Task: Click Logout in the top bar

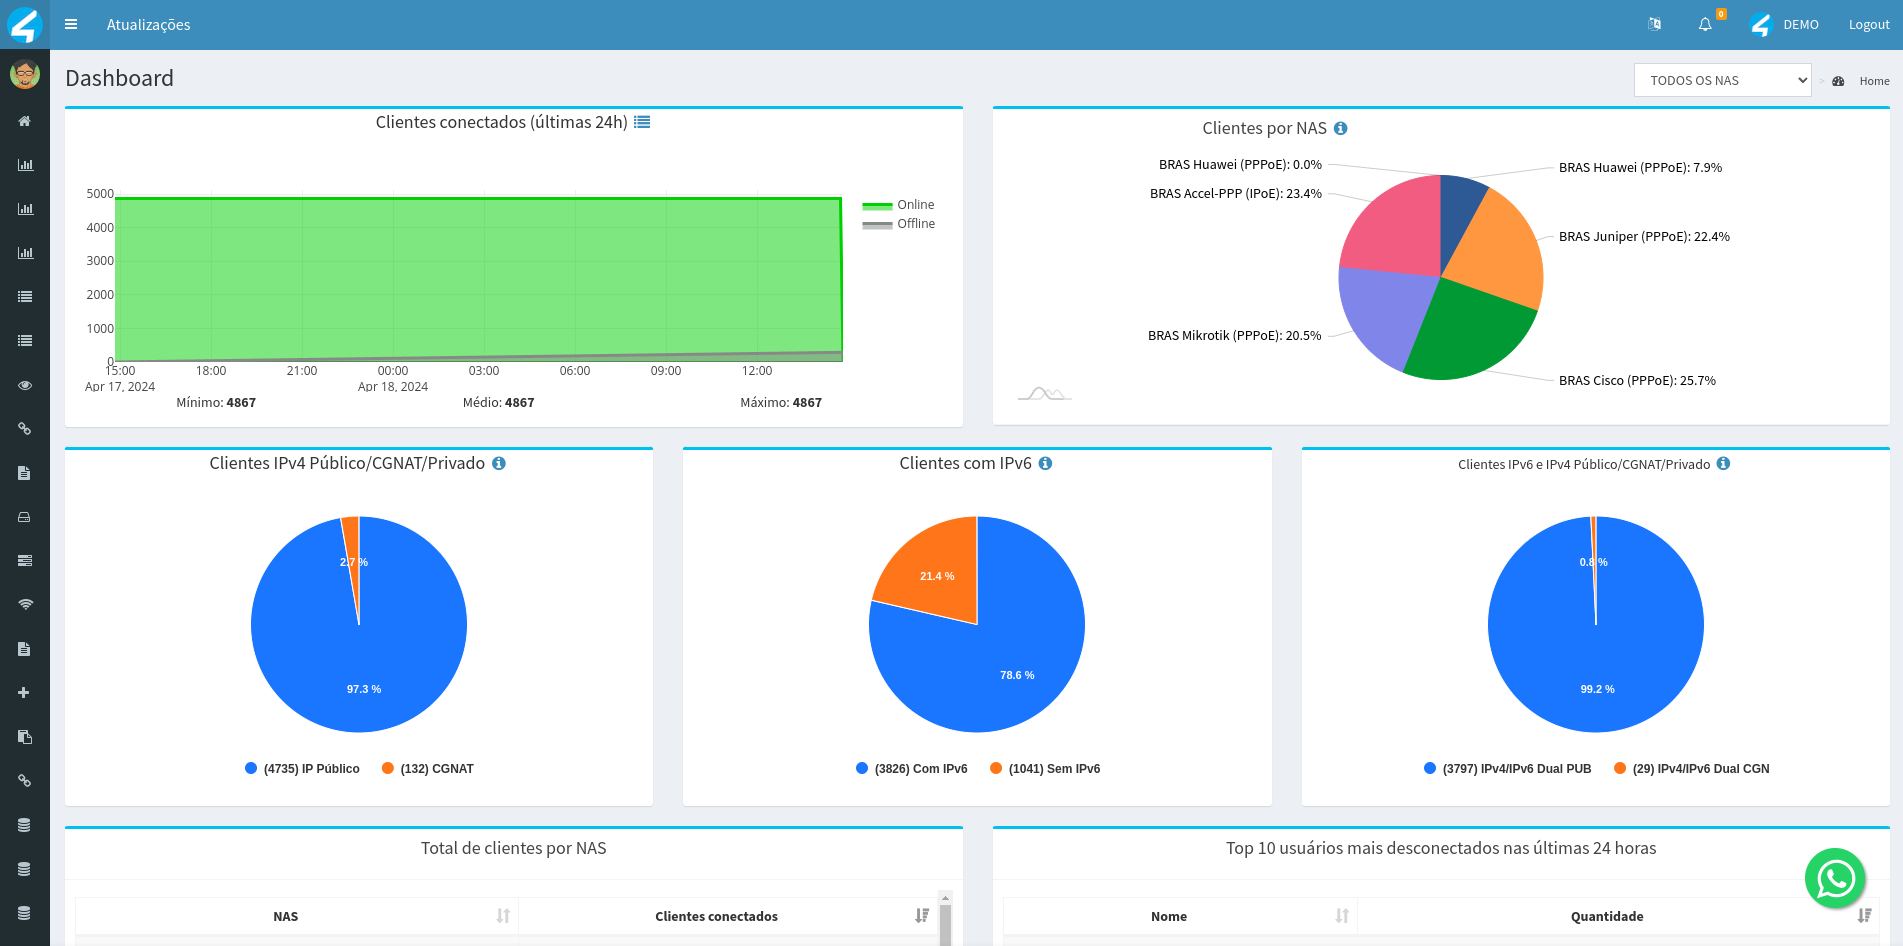Action: (x=1868, y=24)
